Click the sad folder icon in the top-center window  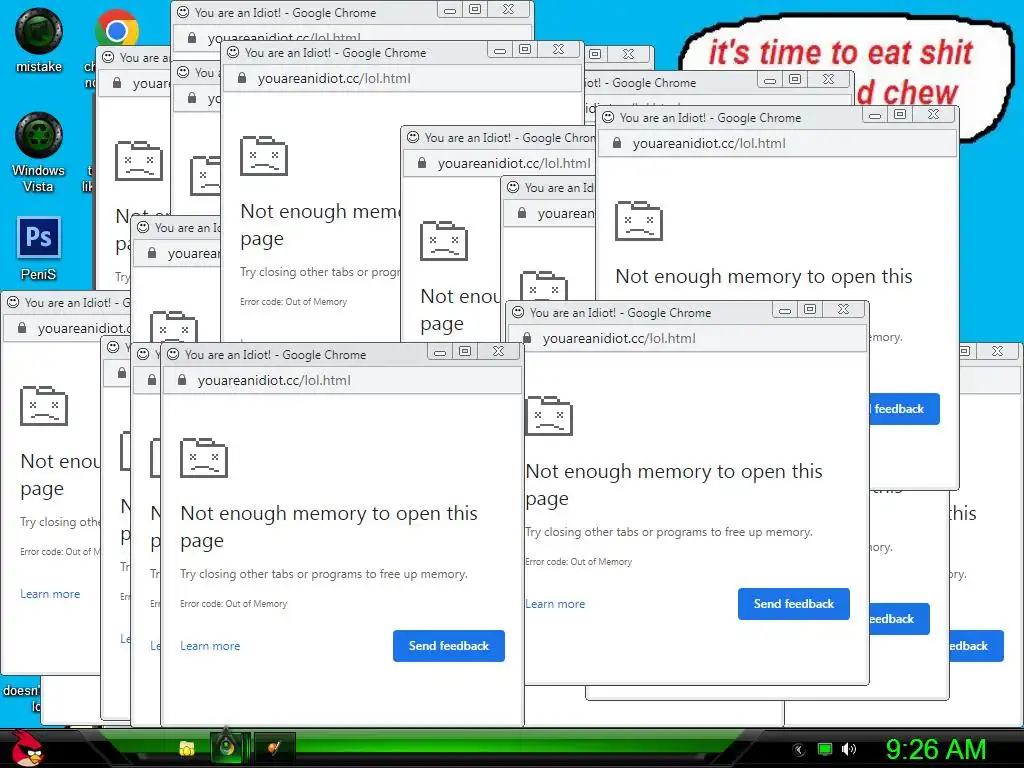(x=264, y=156)
